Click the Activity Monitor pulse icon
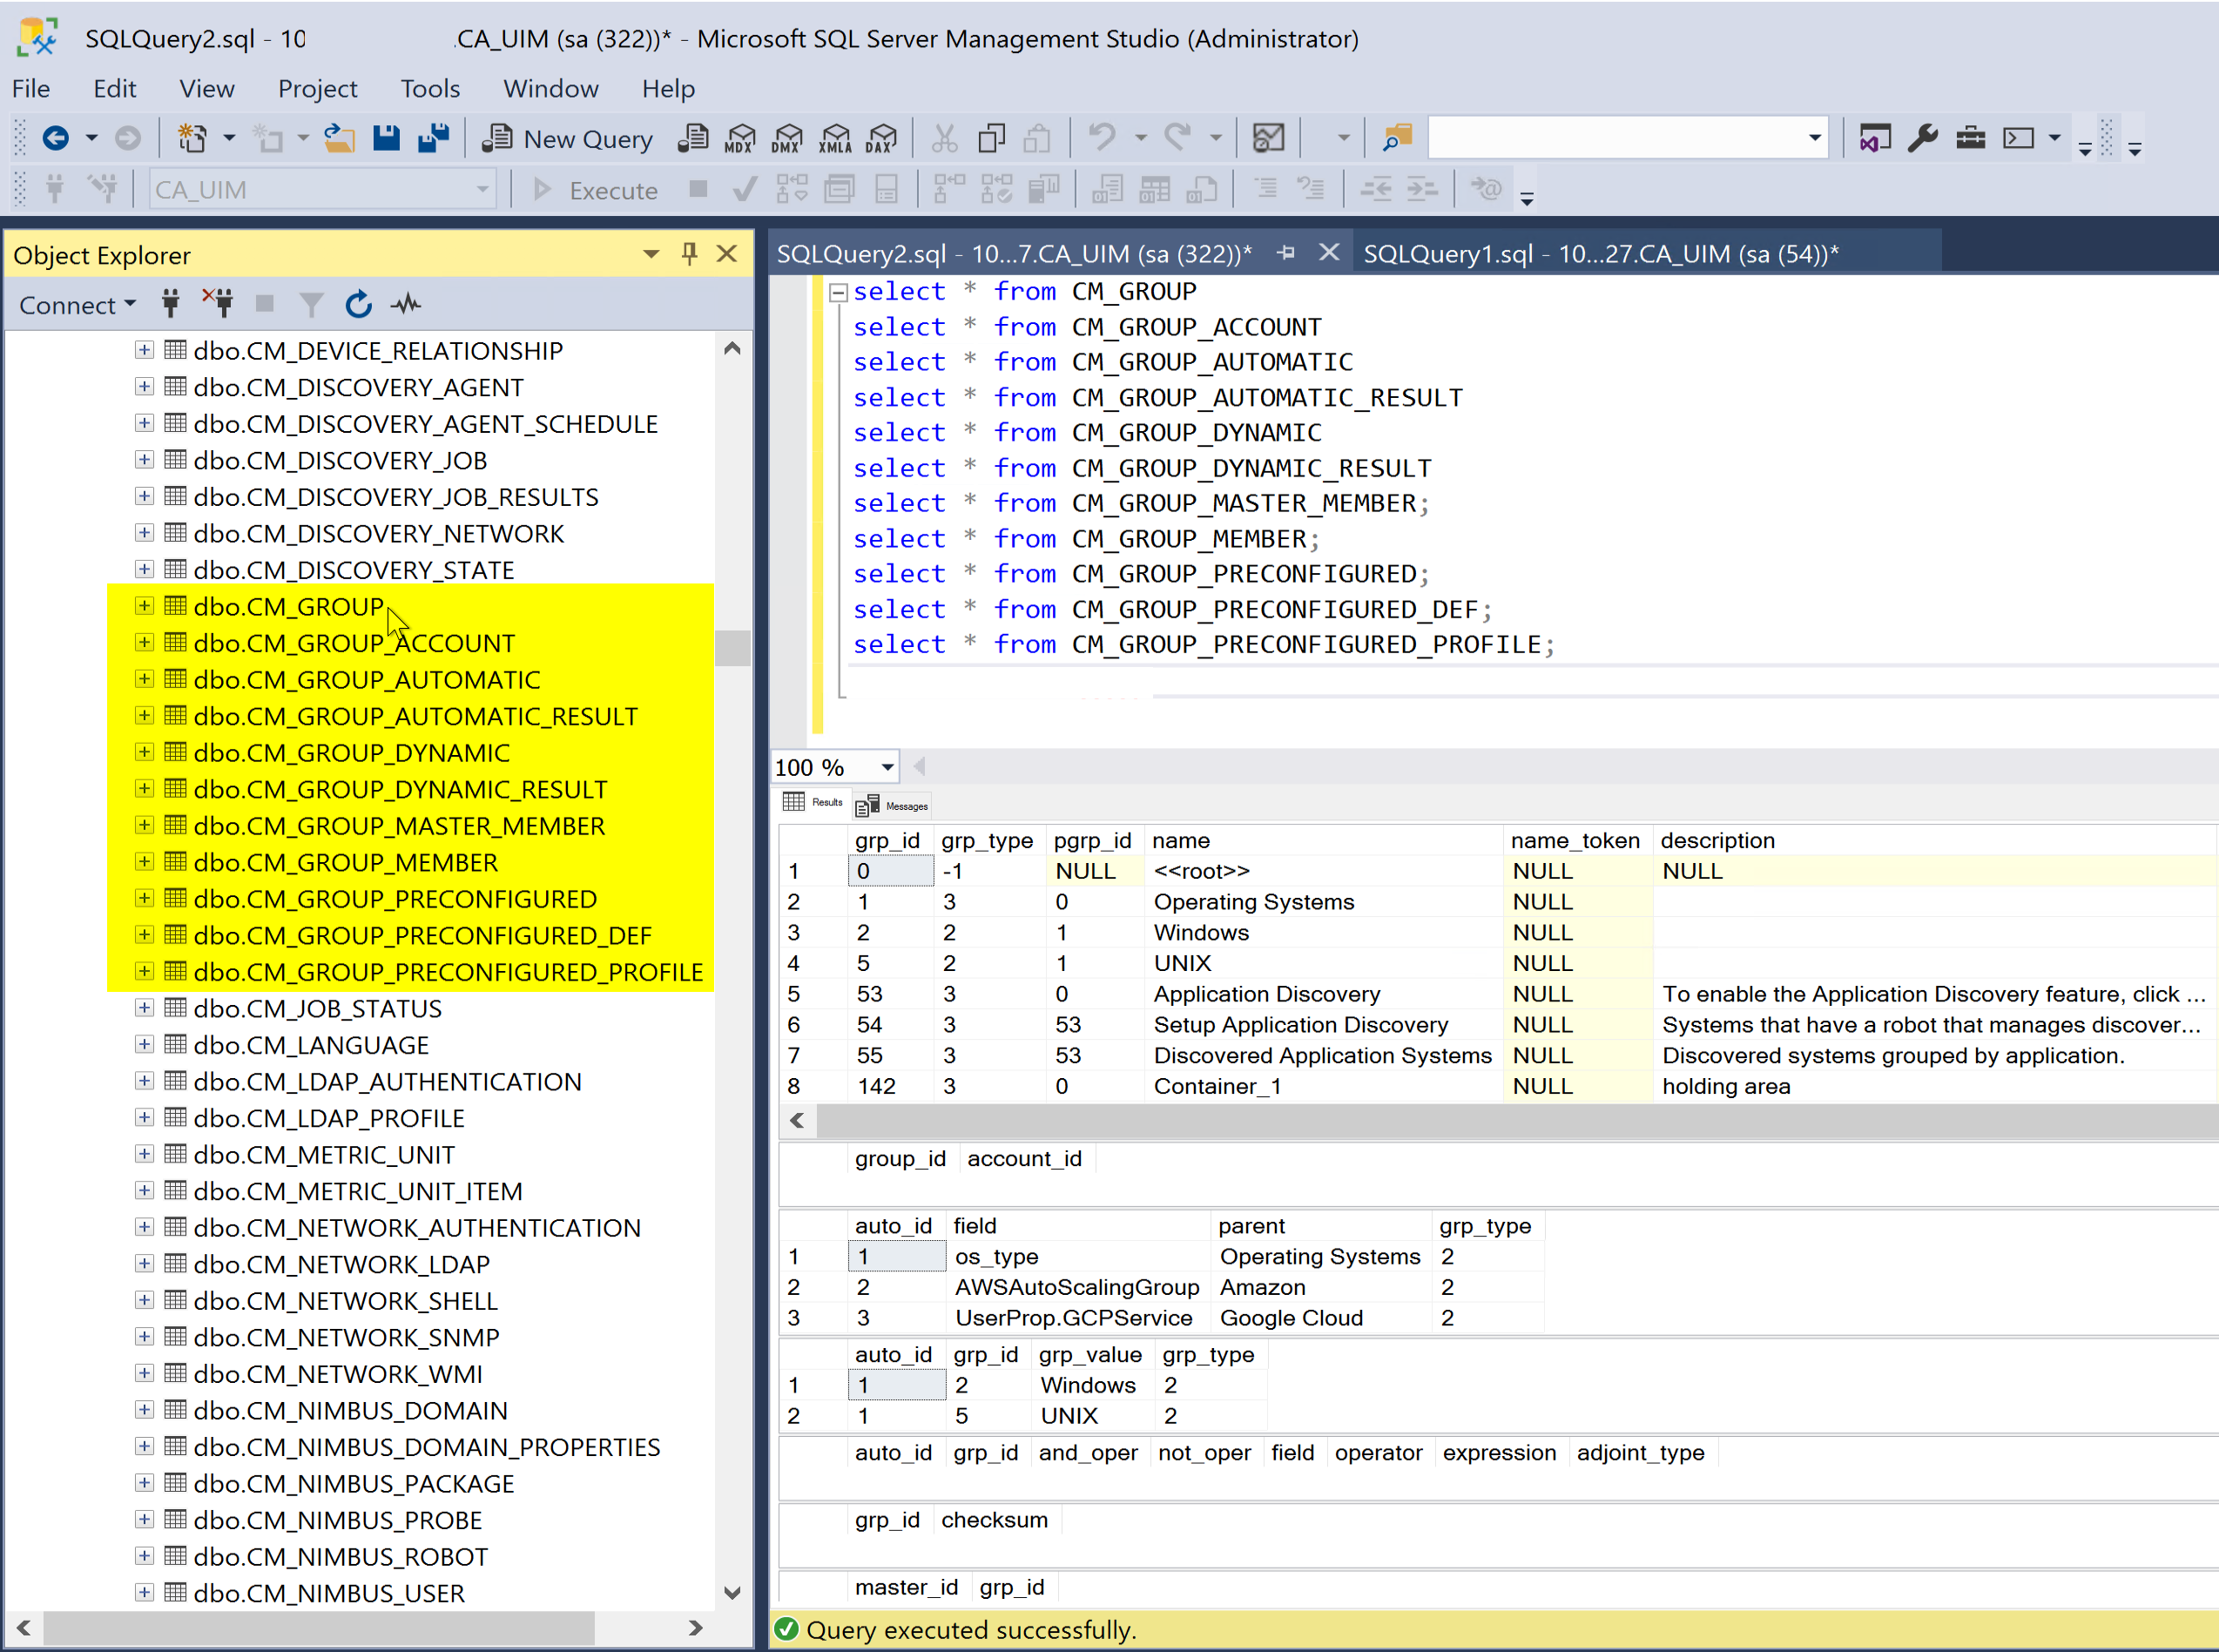Image resolution: width=2219 pixels, height=1652 pixels. tap(406, 304)
